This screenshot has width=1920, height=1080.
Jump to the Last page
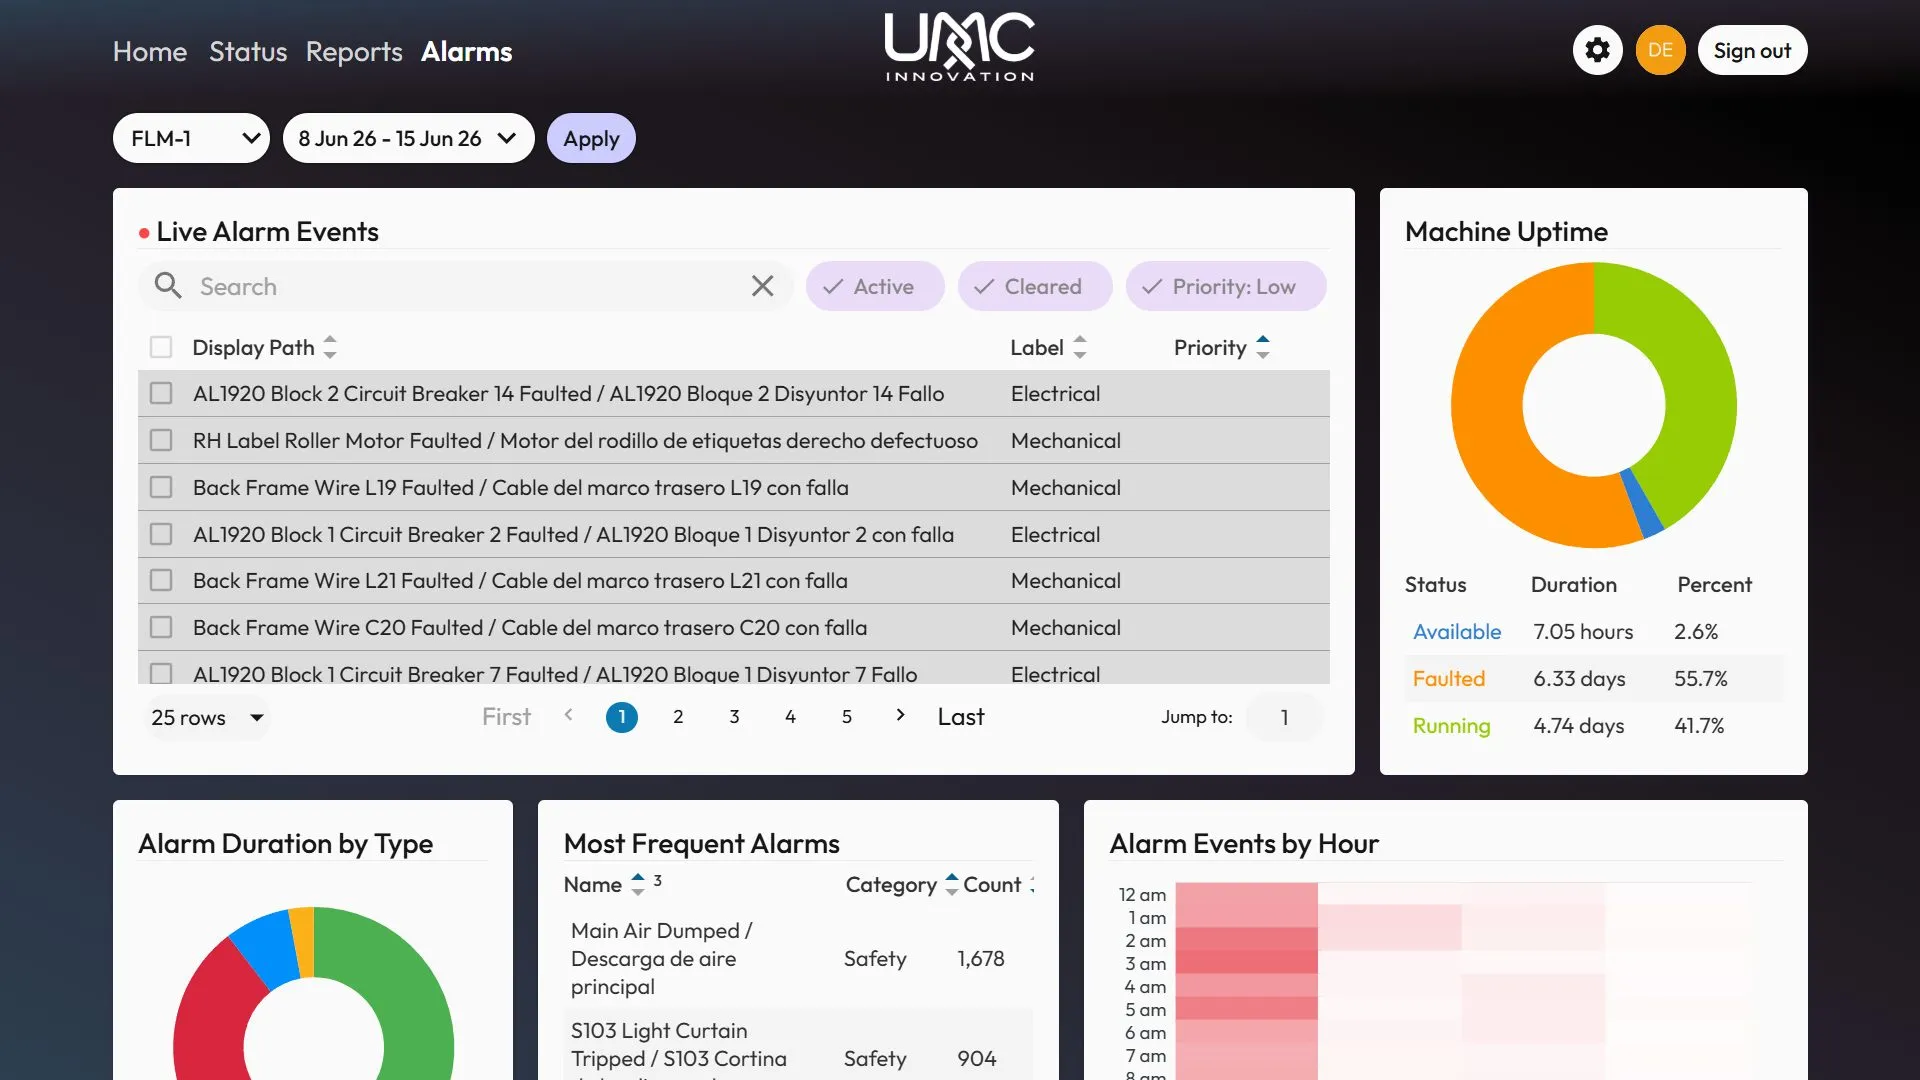click(x=961, y=717)
